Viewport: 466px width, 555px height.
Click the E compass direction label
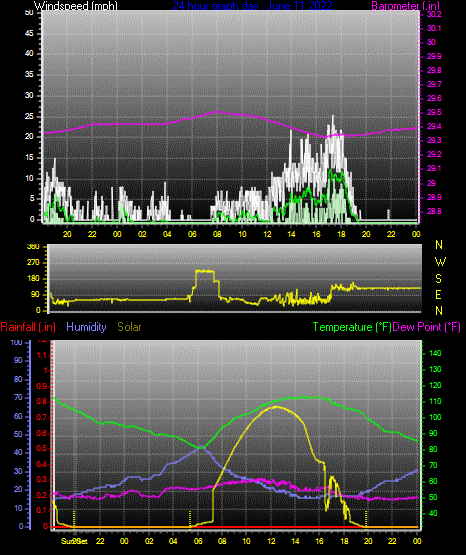coord(438,294)
